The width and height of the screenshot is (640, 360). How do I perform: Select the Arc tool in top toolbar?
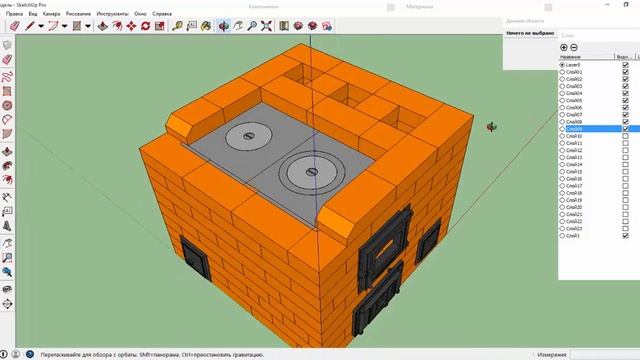tap(53, 26)
